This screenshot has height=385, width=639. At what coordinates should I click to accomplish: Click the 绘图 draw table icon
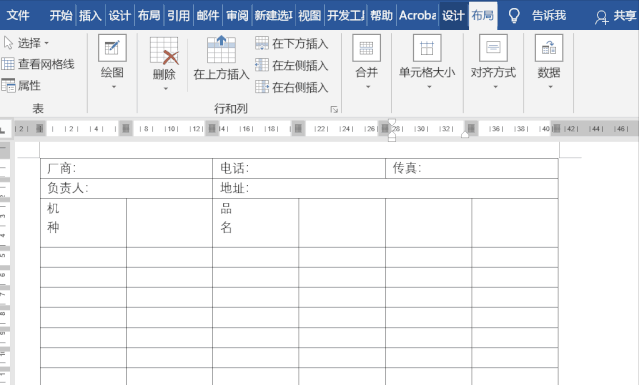(112, 48)
